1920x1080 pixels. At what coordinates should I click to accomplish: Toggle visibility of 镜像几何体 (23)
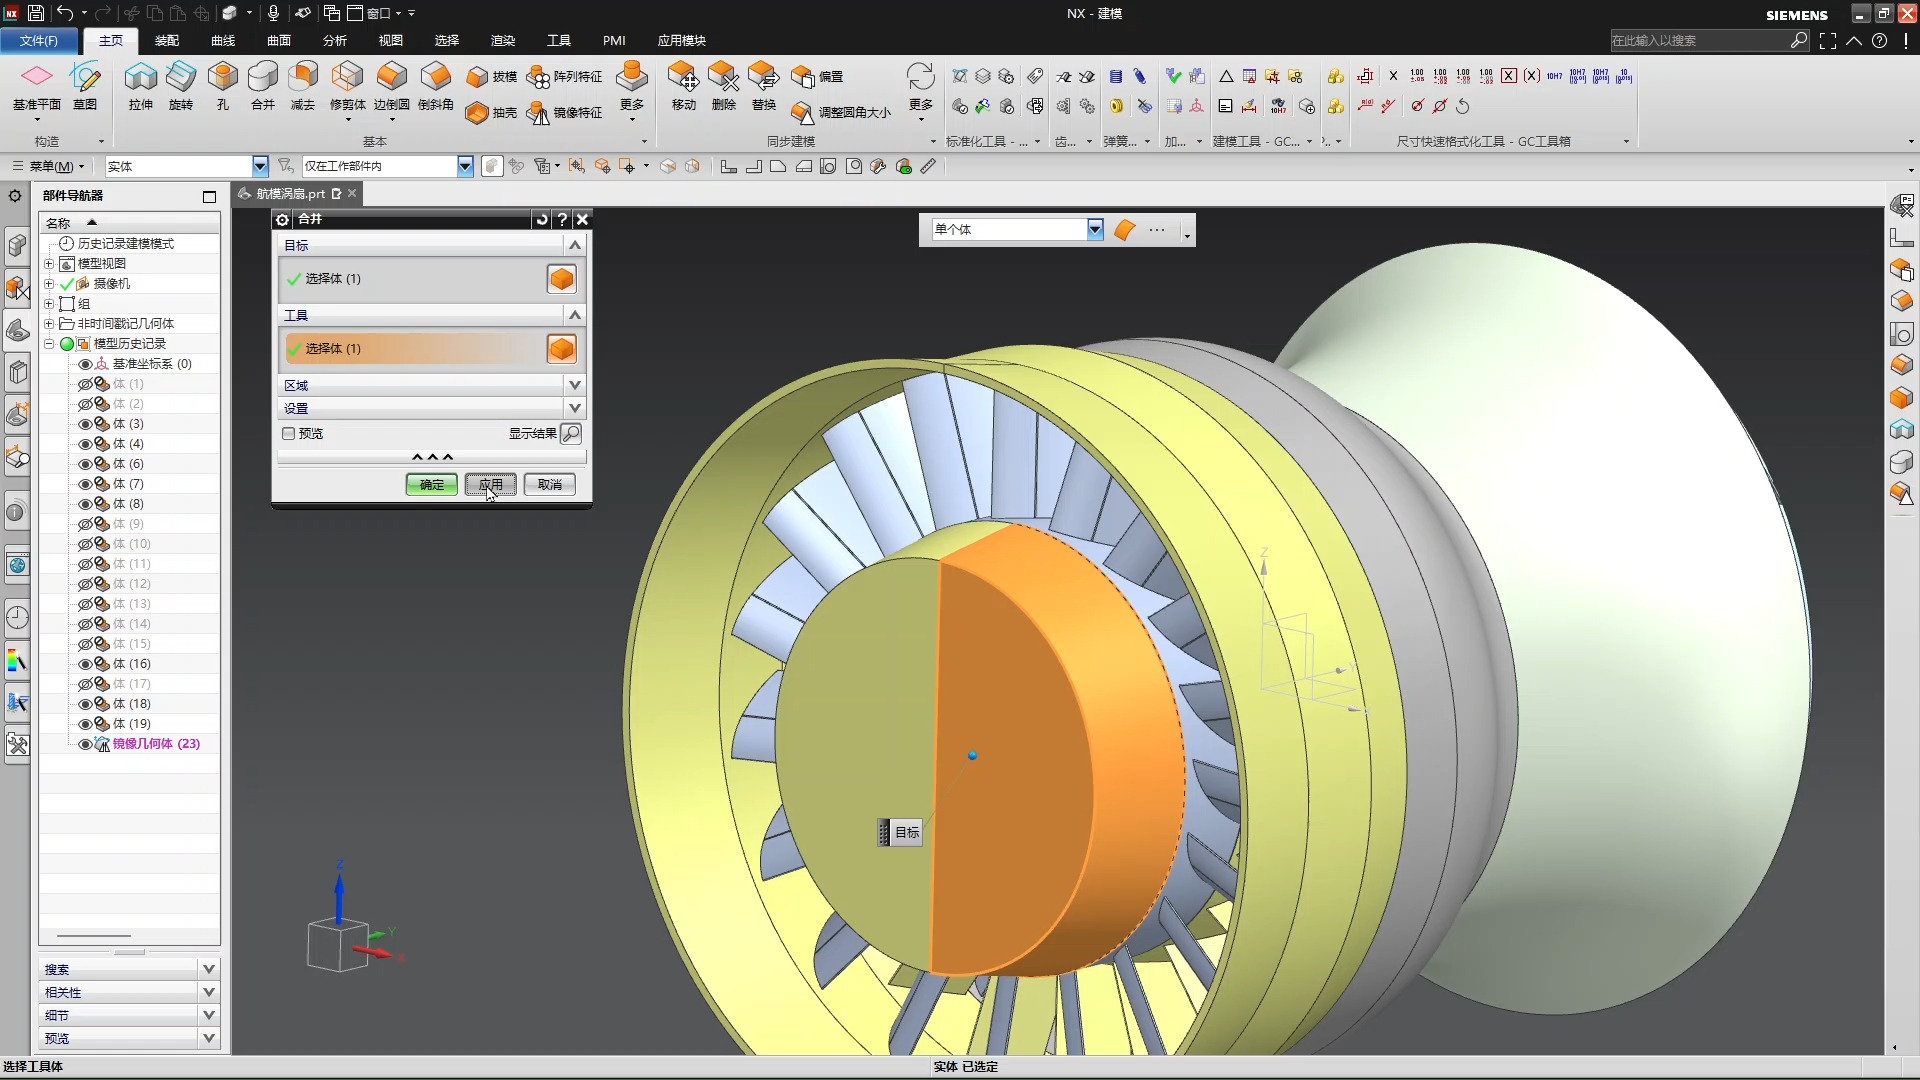click(84, 742)
